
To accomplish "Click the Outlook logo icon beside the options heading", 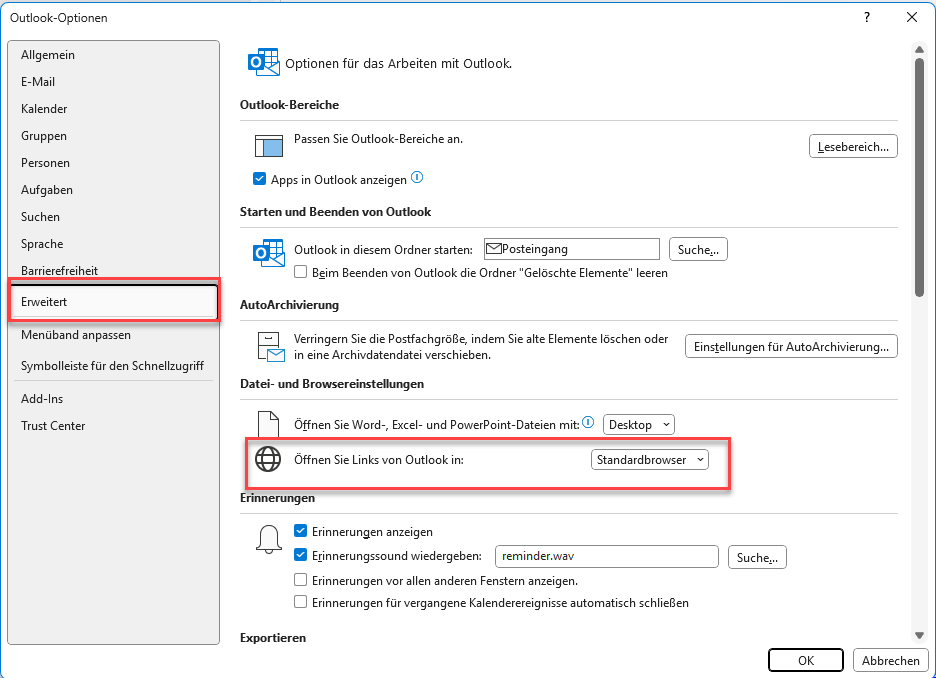I will coord(263,62).
